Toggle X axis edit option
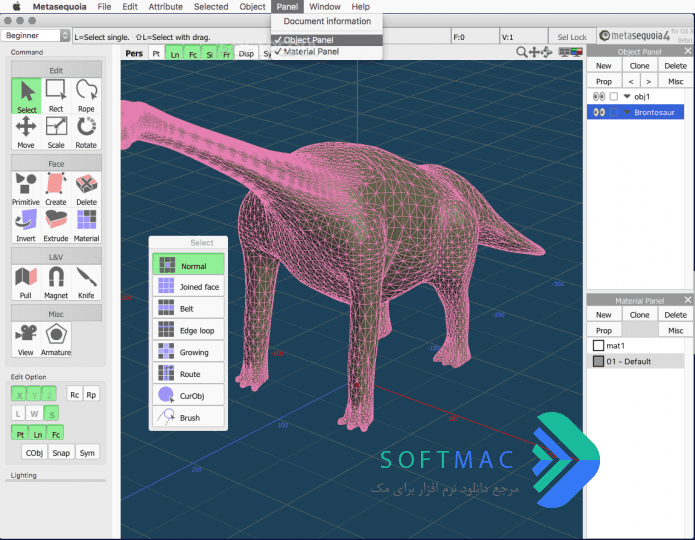695x540 pixels. (20, 394)
